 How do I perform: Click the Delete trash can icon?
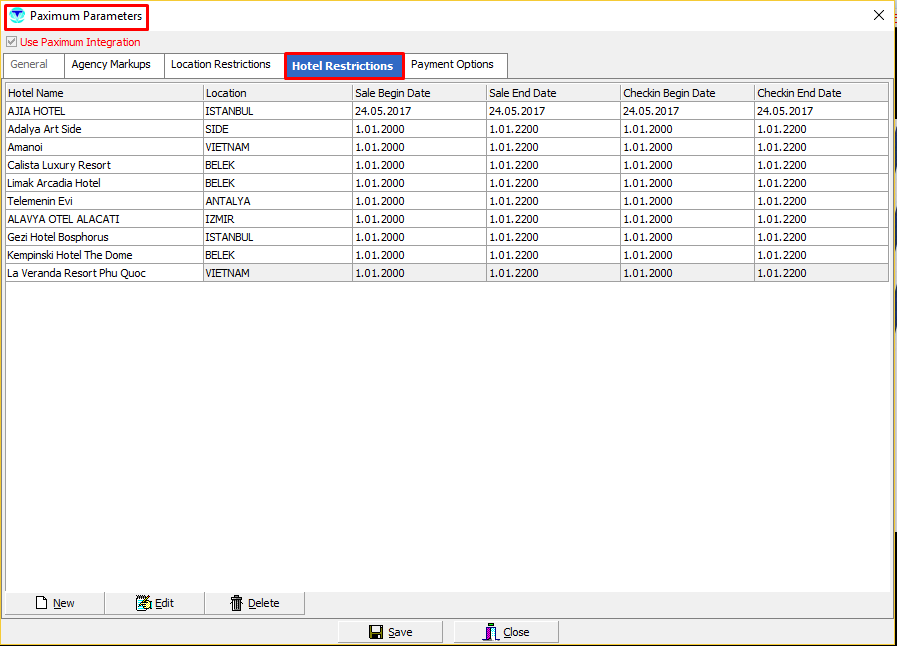pyautogui.click(x=236, y=603)
